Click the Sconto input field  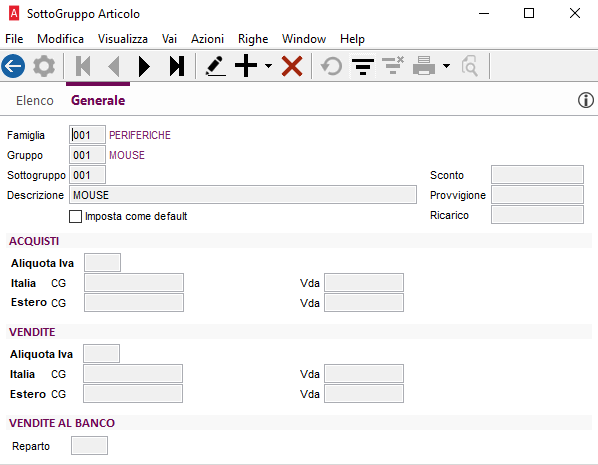[537, 175]
